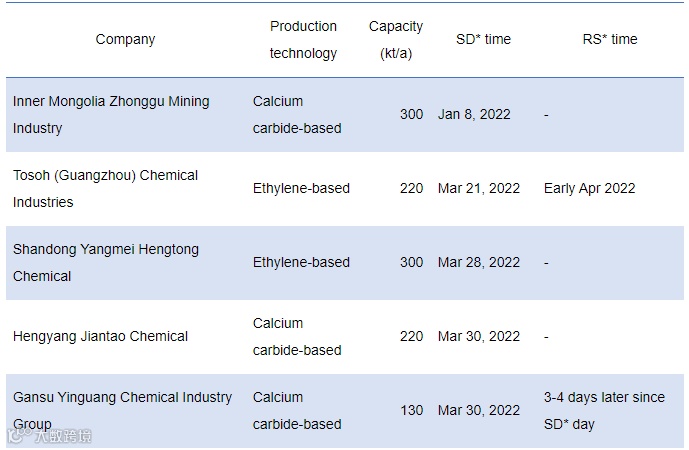
Task: Click Ethylene-based in the Shandong row
Action: [x=301, y=263]
